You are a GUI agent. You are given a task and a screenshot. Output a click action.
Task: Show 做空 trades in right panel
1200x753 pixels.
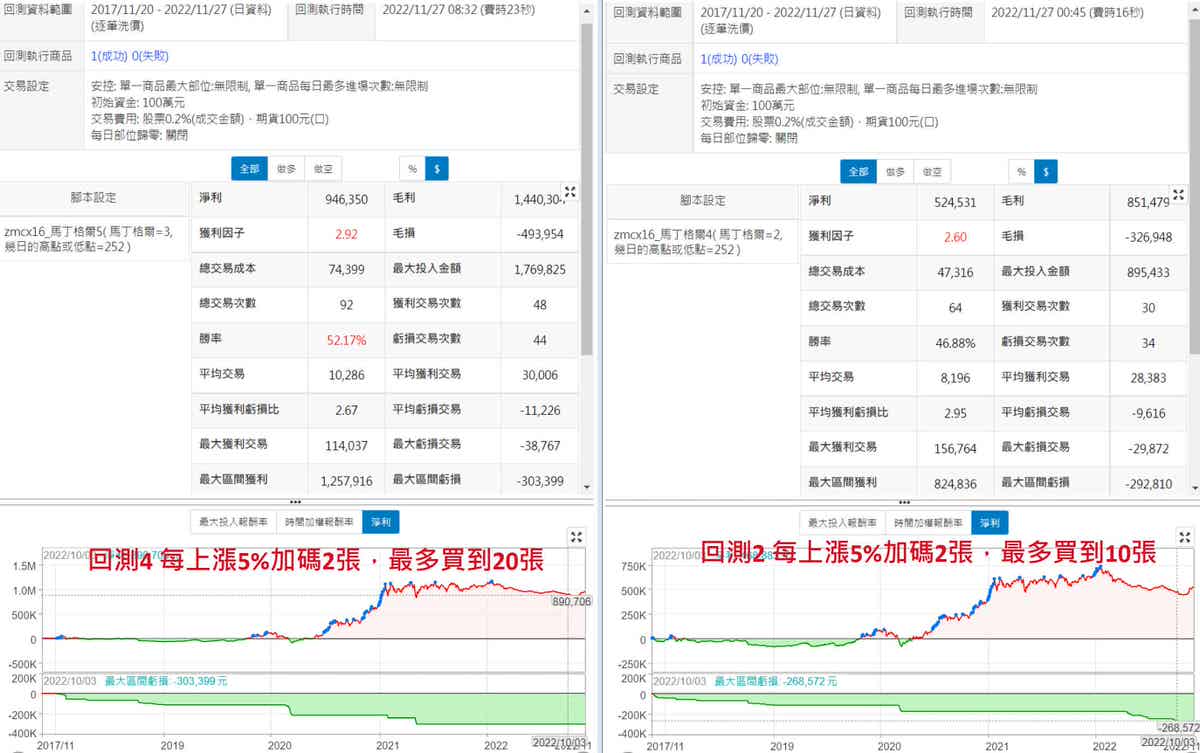[x=932, y=171]
